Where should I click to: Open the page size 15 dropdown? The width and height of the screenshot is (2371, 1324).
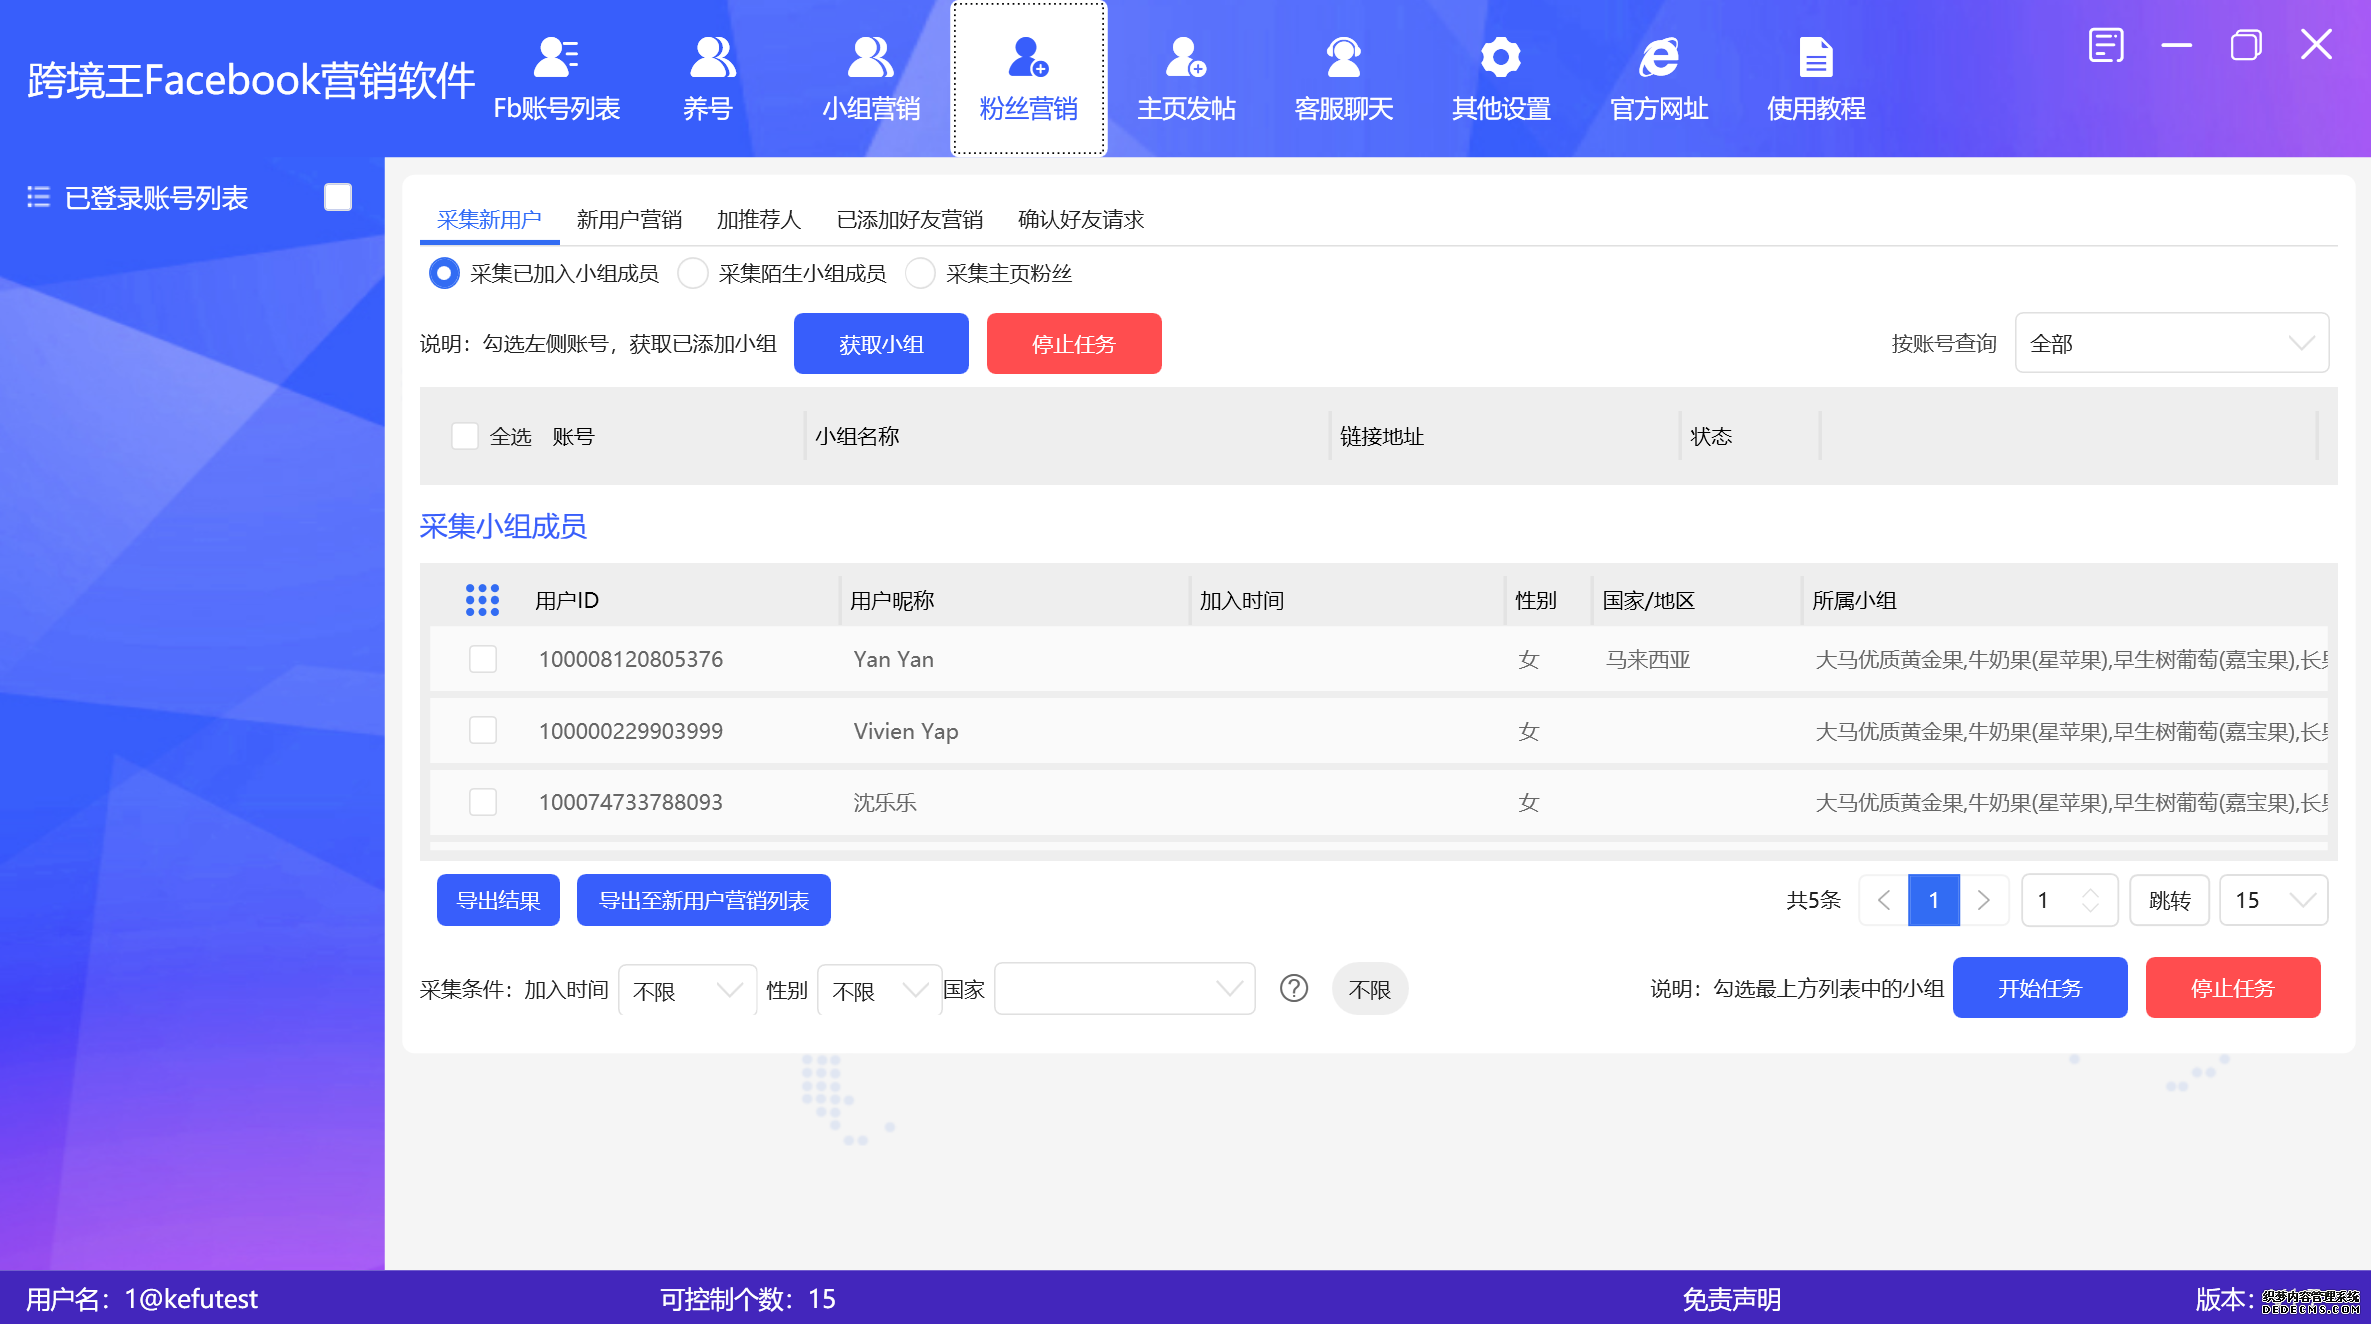click(2272, 900)
